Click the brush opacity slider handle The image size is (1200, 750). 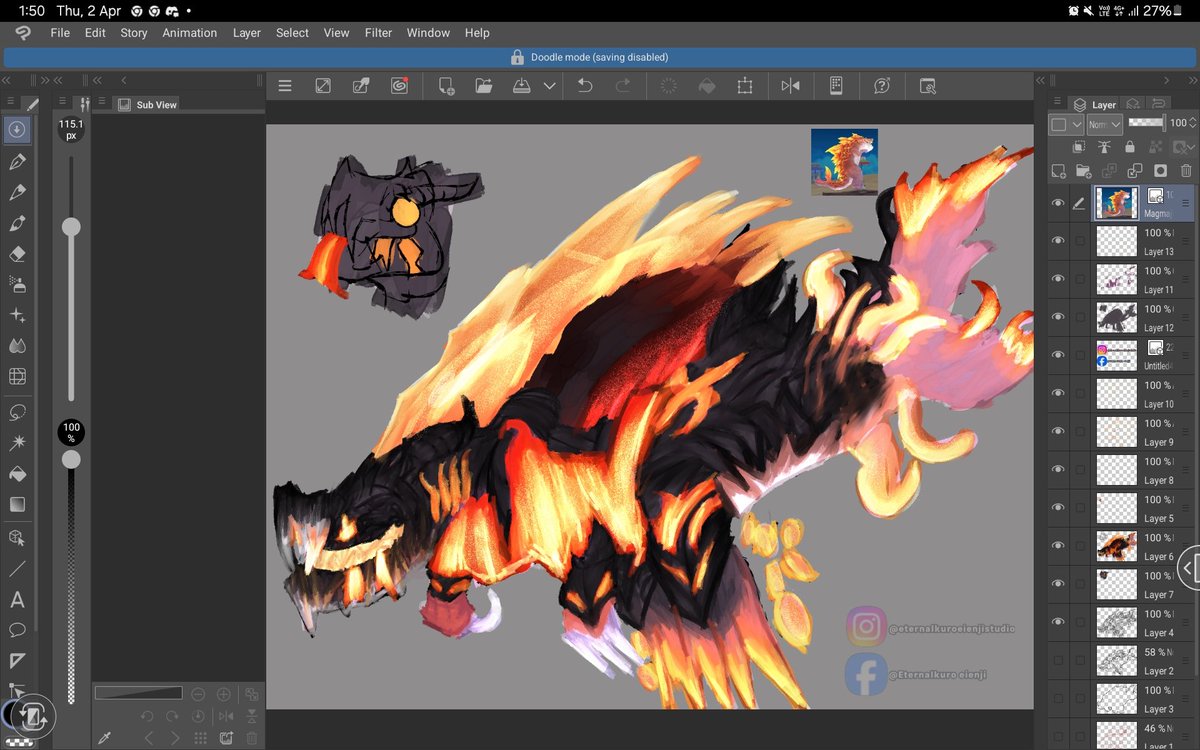tap(71, 459)
